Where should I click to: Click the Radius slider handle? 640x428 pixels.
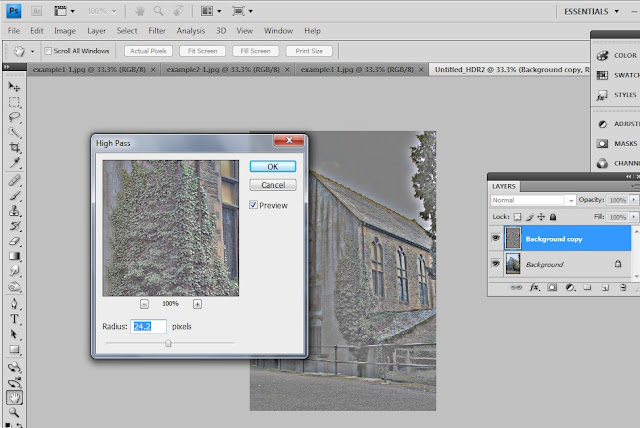point(168,343)
